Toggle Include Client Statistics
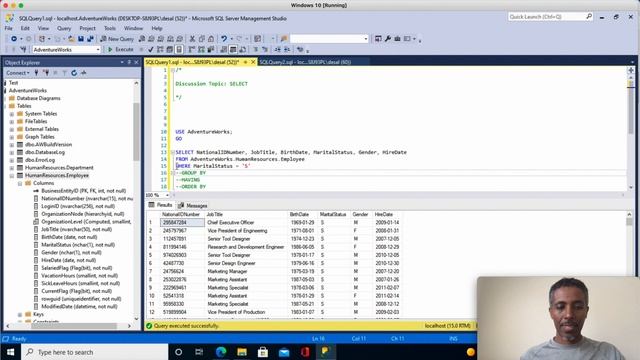Image resolution: width=640 pixels, height=360 pixels. point(211,49)
